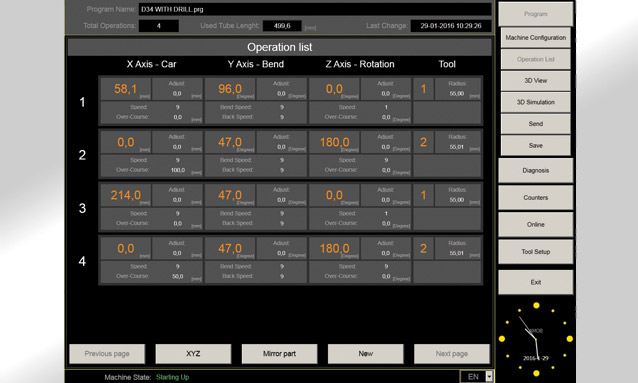Open the Counters section

point(535,197)
